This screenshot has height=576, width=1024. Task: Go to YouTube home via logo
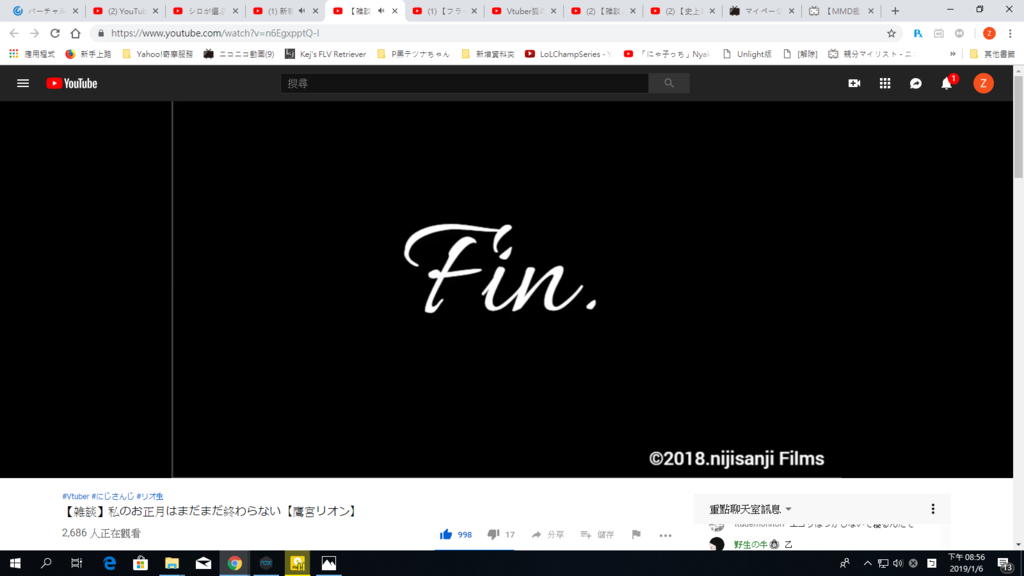pos(72,83)
